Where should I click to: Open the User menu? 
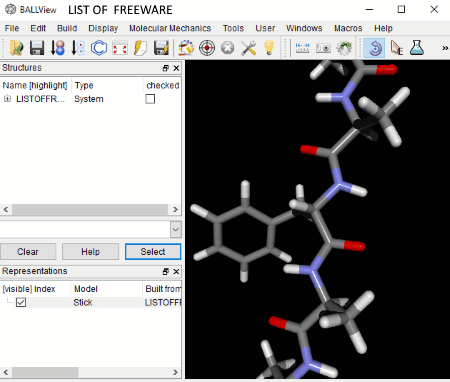tap(265, 28)
